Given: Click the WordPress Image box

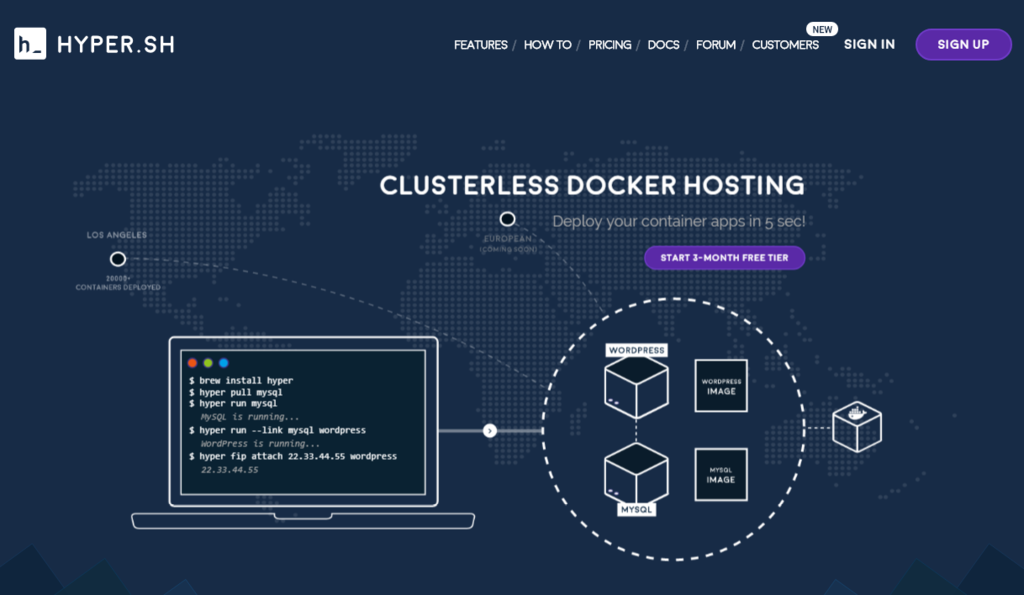Looking at the screenshot, I should click(721, 386).
